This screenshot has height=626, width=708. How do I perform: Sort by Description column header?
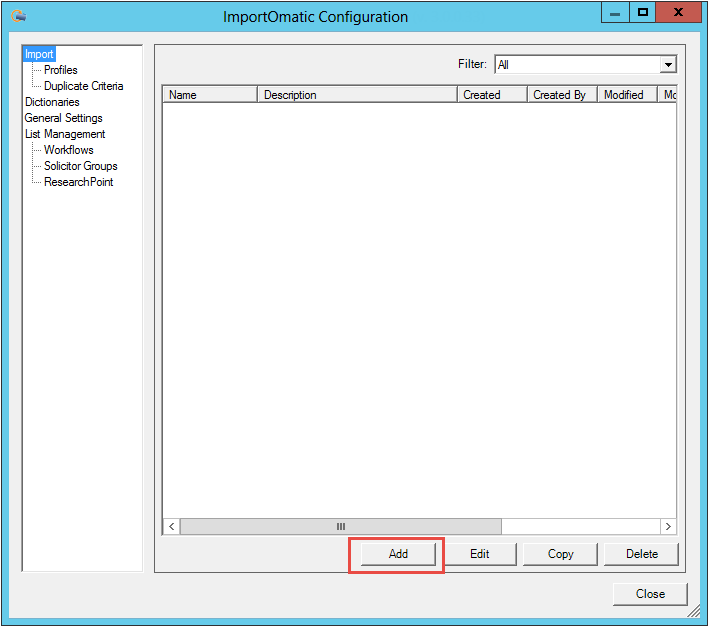(x=357, y=95)
